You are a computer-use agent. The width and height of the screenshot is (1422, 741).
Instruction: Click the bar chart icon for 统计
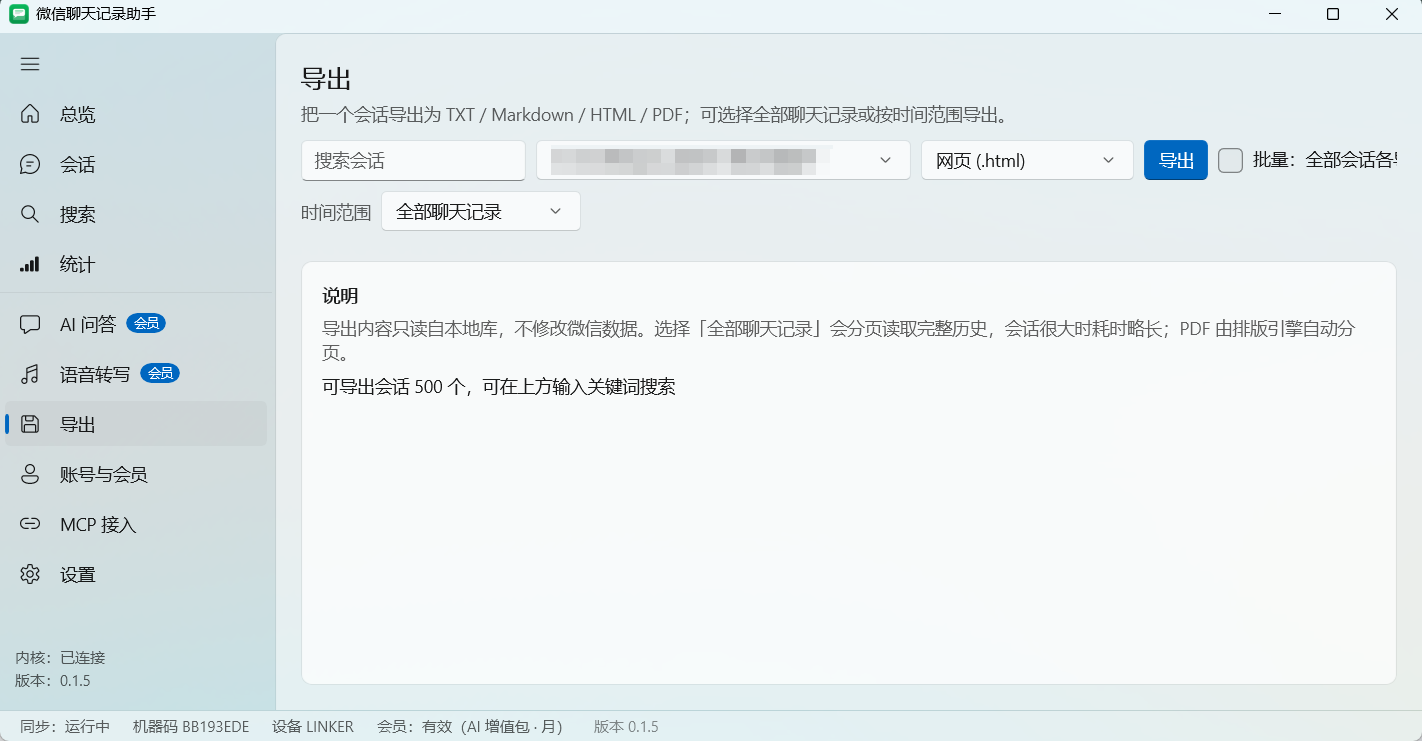(x=30, y=264)
